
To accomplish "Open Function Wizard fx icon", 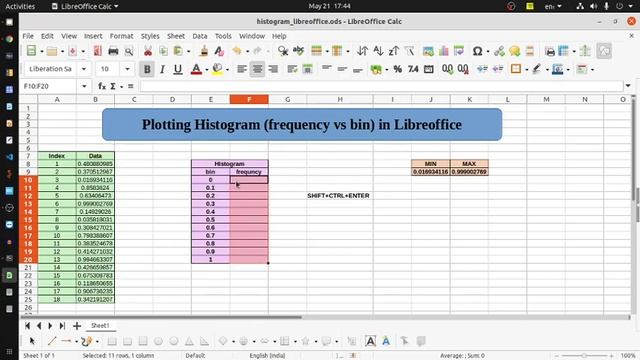I will point(102,86).
